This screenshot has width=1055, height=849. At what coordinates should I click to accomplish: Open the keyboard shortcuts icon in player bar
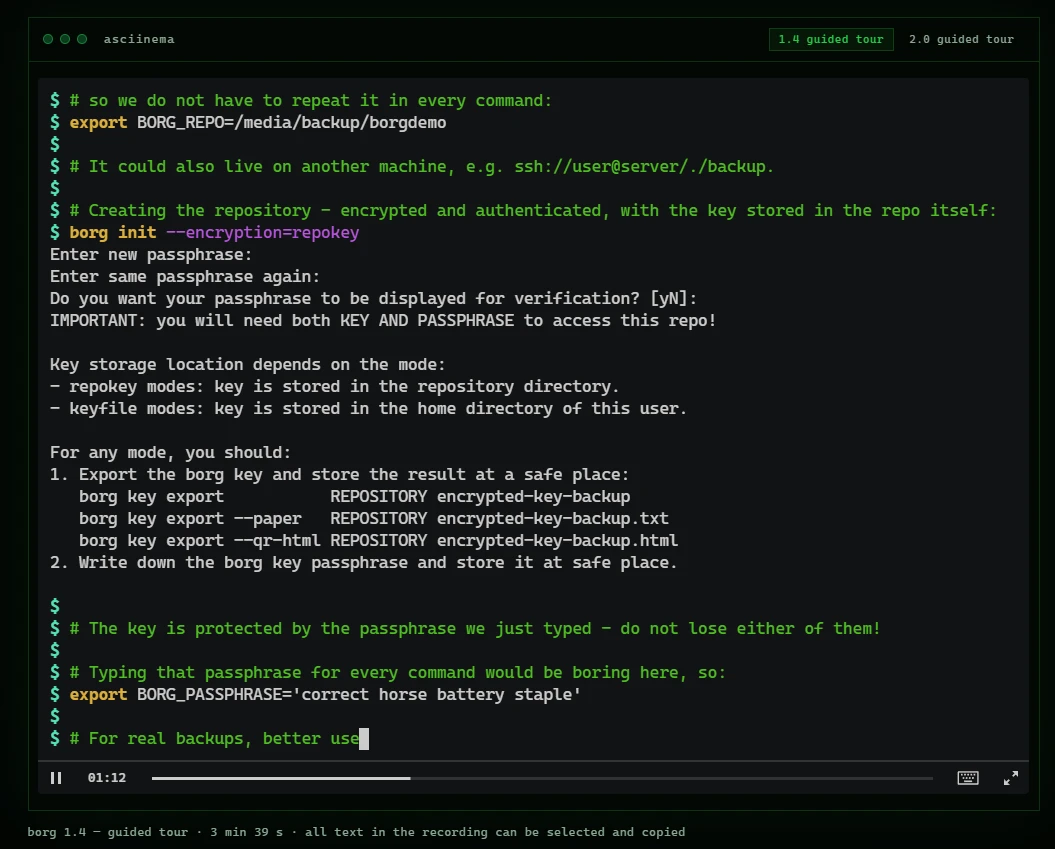point(968,778)
